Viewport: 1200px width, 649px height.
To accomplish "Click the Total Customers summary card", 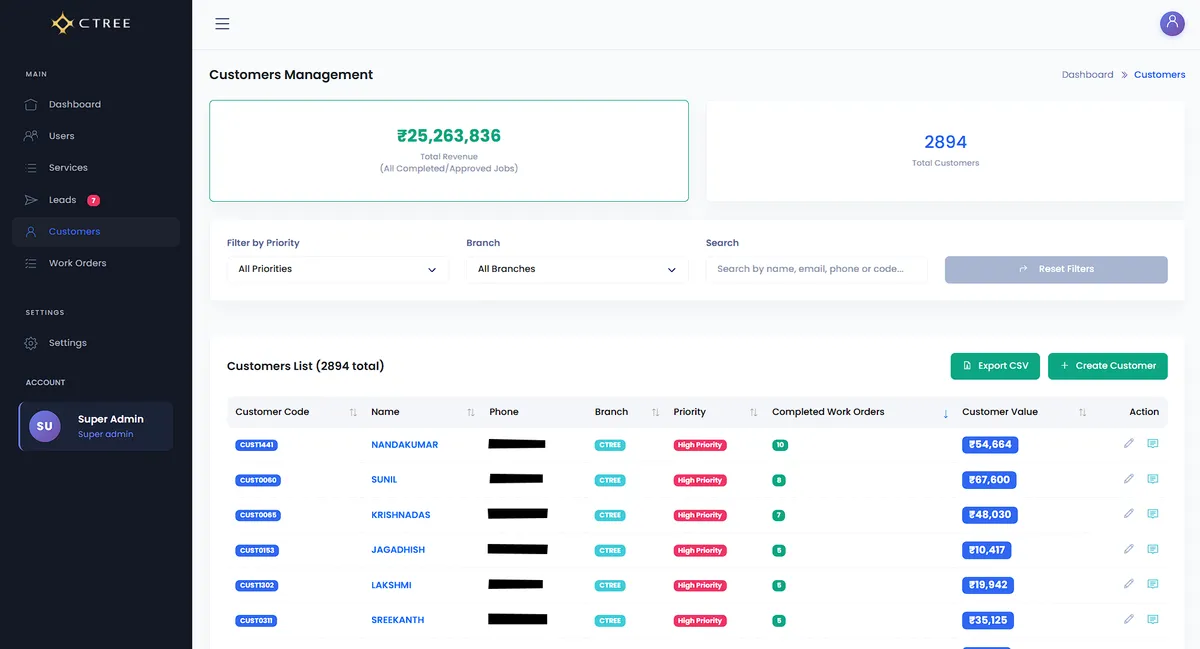I will (946, 151).
